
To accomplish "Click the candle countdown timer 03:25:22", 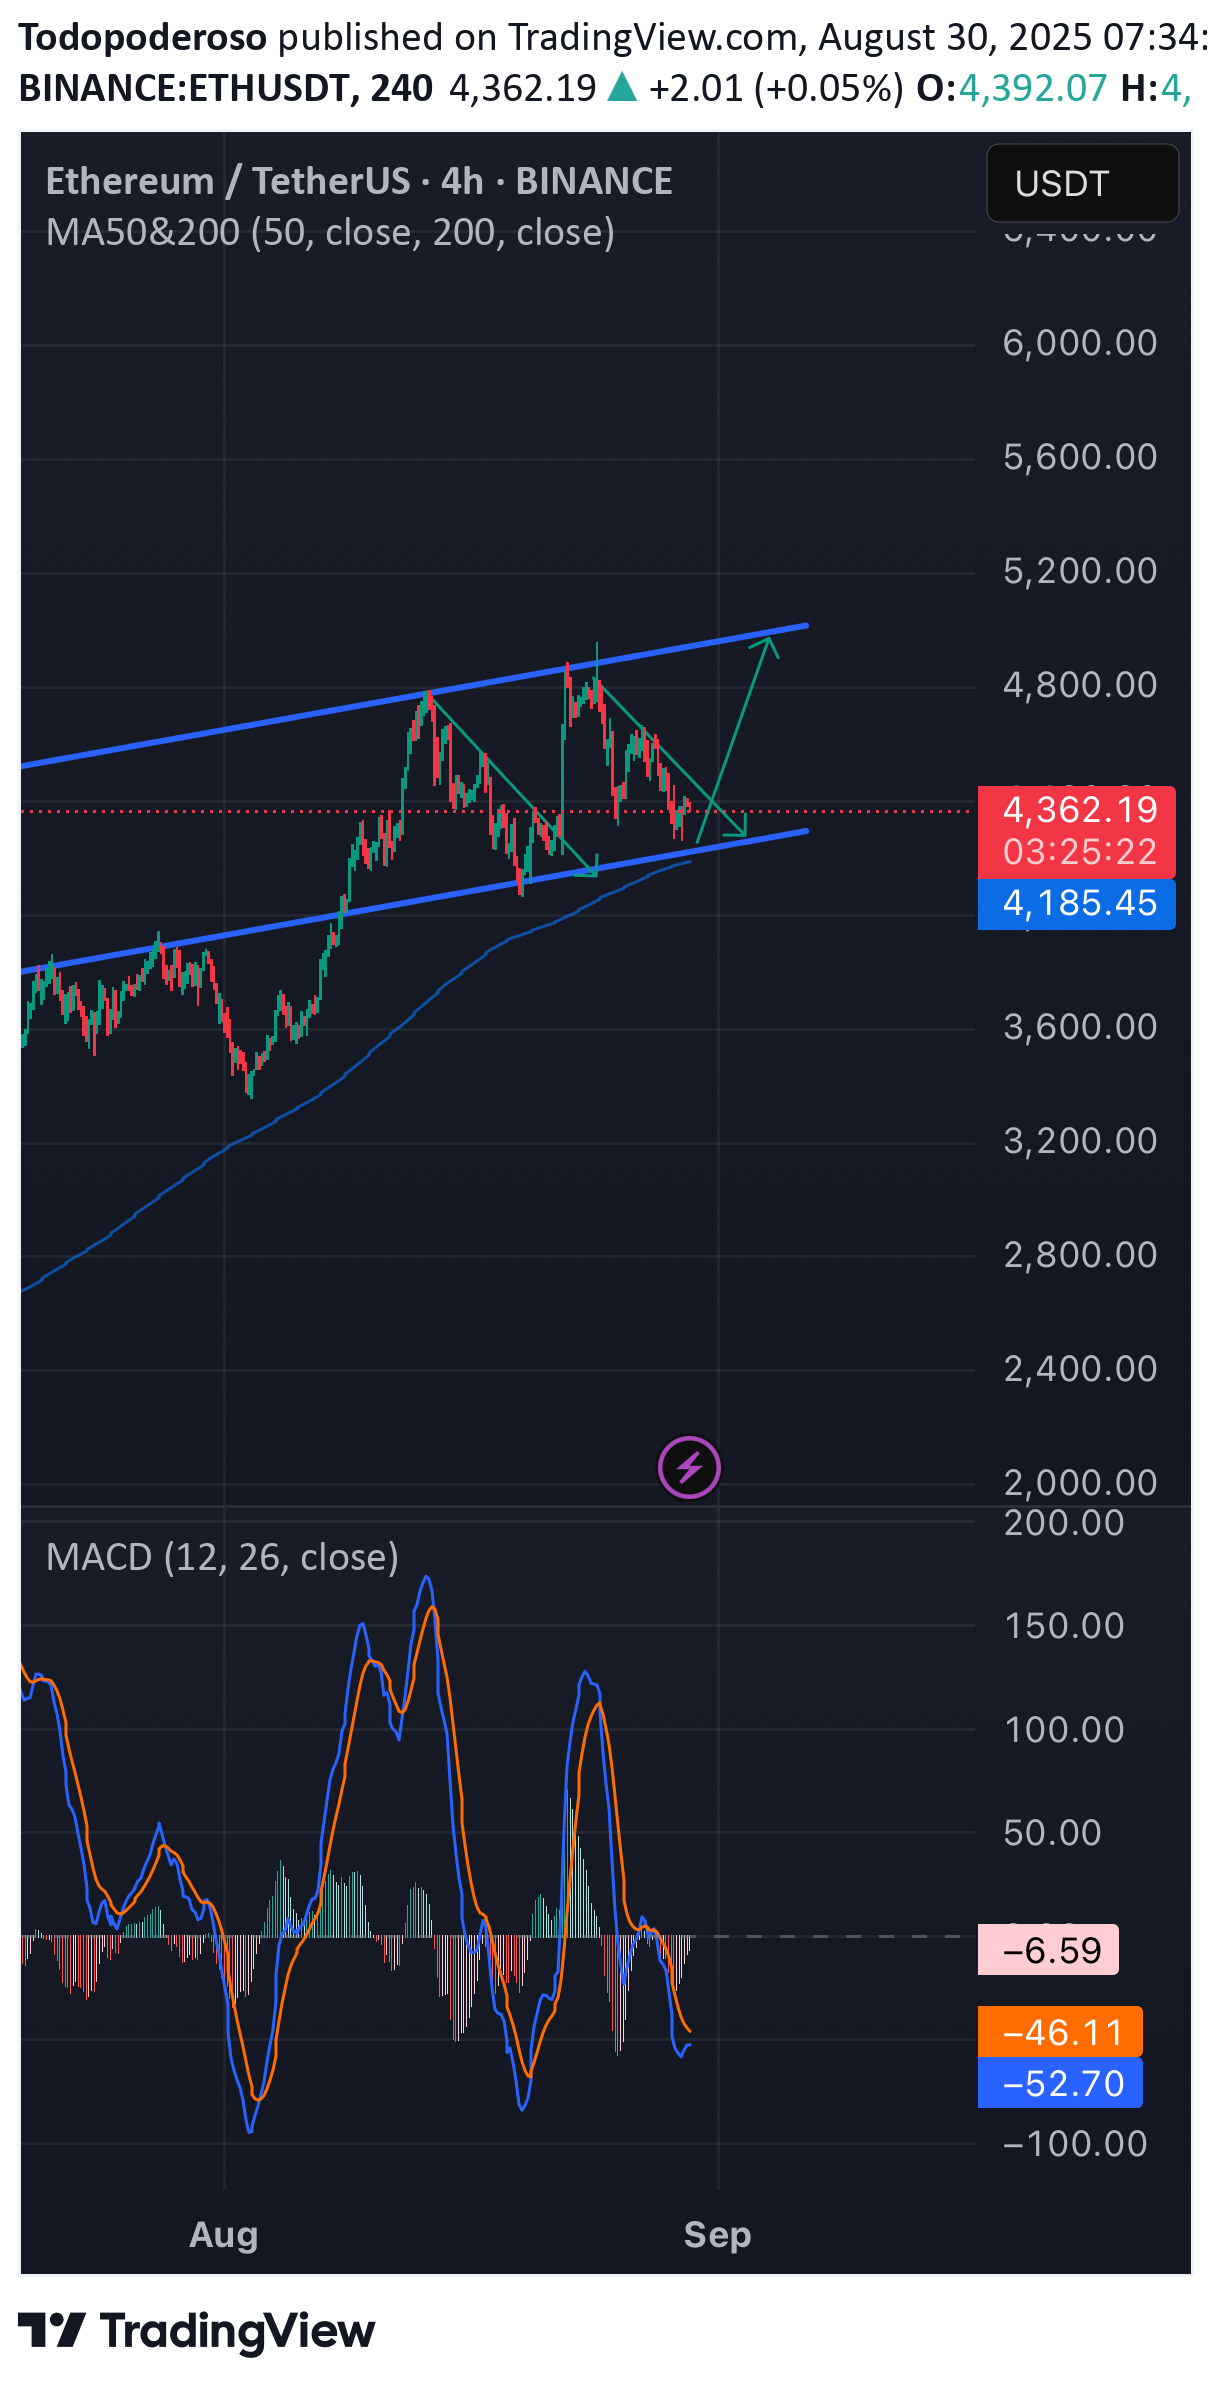I will point(1080,852).
